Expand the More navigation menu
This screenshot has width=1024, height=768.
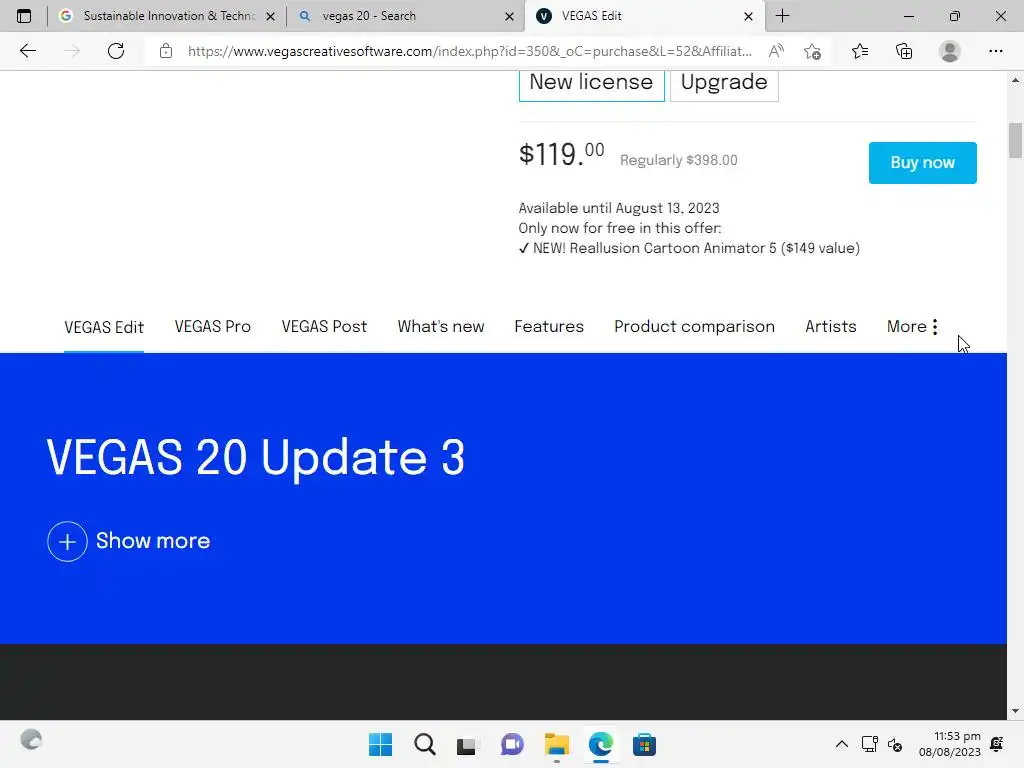pyautogui.click(x=912, y=327)
